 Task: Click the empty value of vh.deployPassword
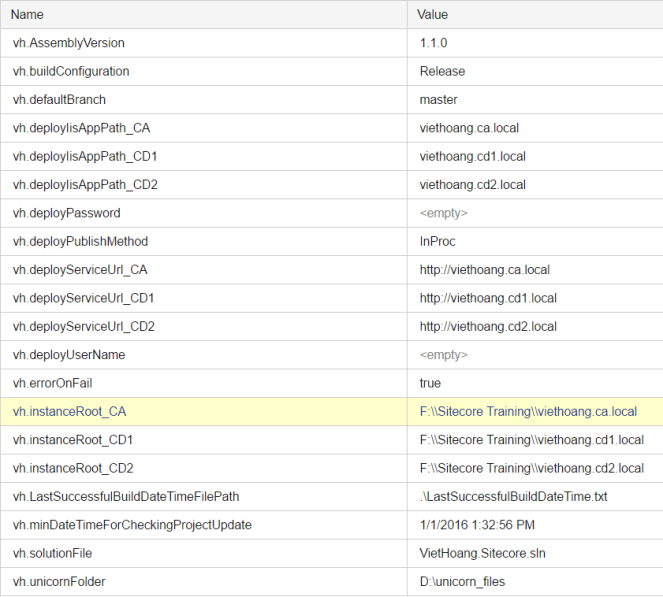443,213
